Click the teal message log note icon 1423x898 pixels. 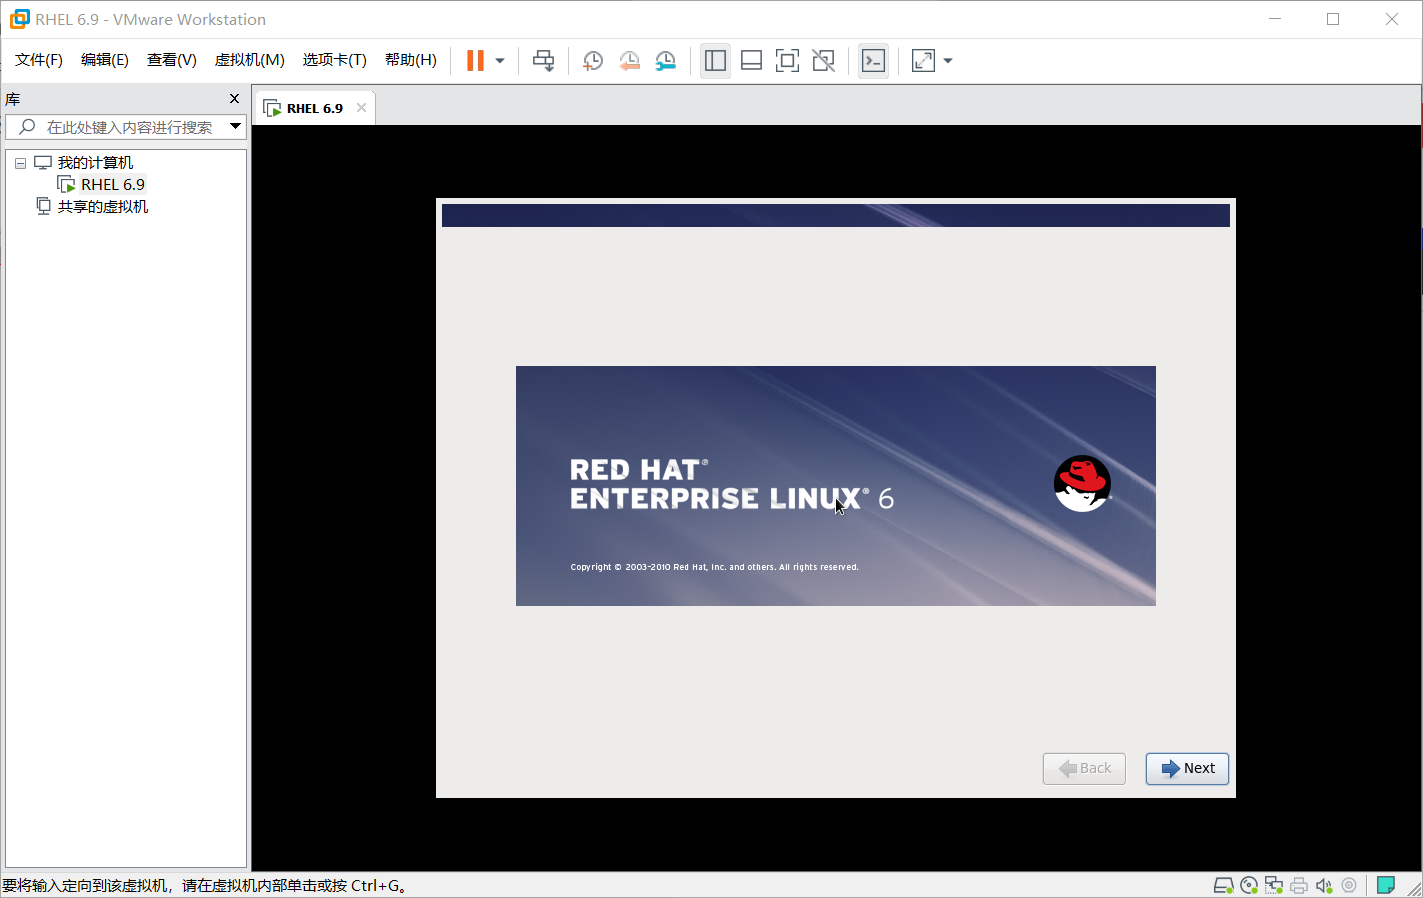point(1386,885)
